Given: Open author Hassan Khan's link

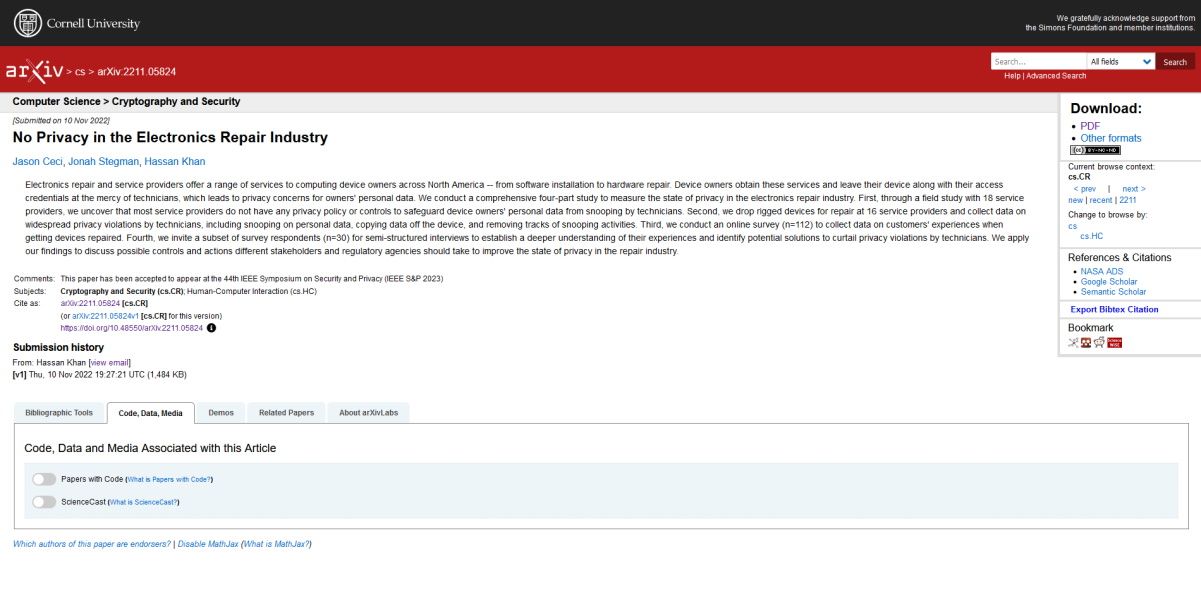Looking at the screenshot, I should tap(175, 162).
